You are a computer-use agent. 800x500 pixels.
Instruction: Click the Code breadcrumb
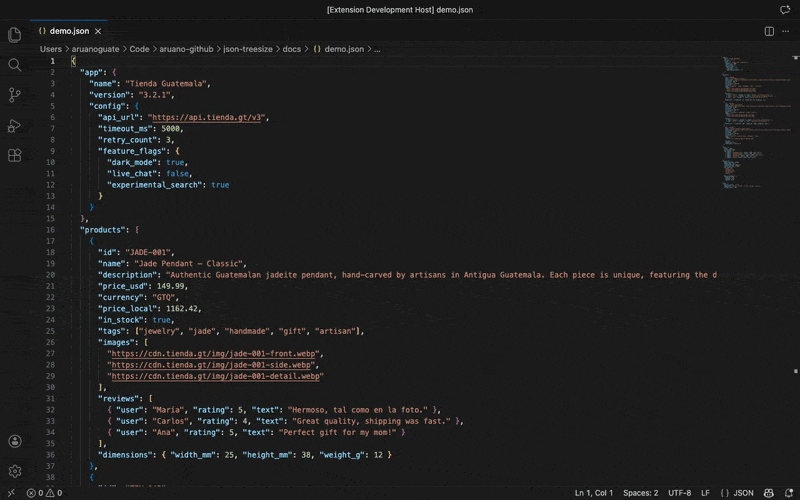[139, 49]
